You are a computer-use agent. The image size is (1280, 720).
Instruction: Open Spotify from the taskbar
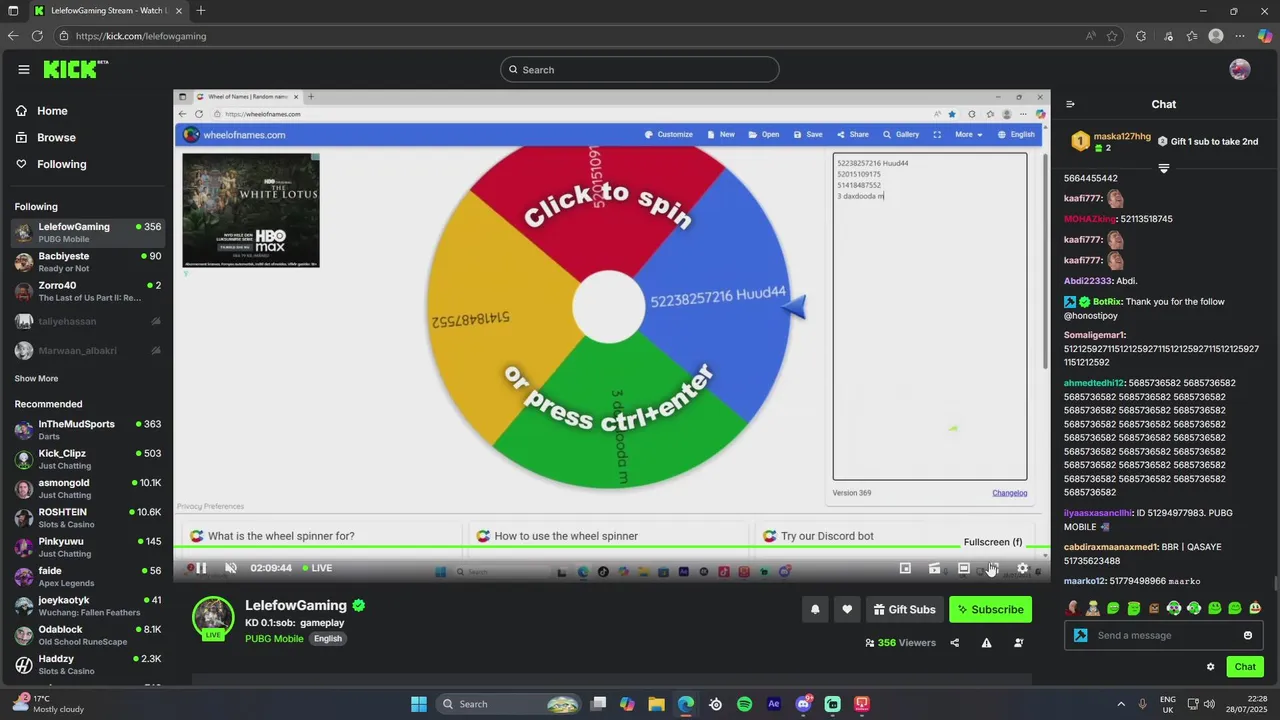pyautogui.click(x=744, y=704)
